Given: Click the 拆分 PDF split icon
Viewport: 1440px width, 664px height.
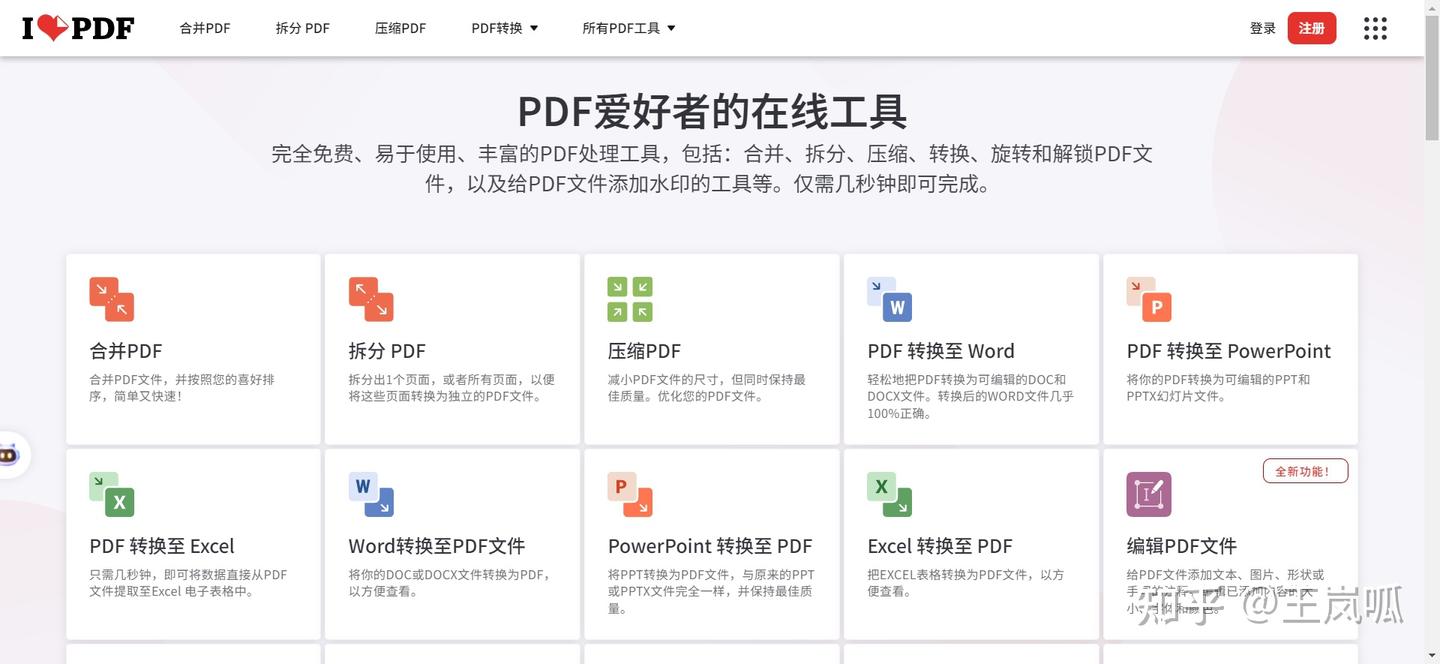Looking at the screenshot, I should tap(371, 299).
